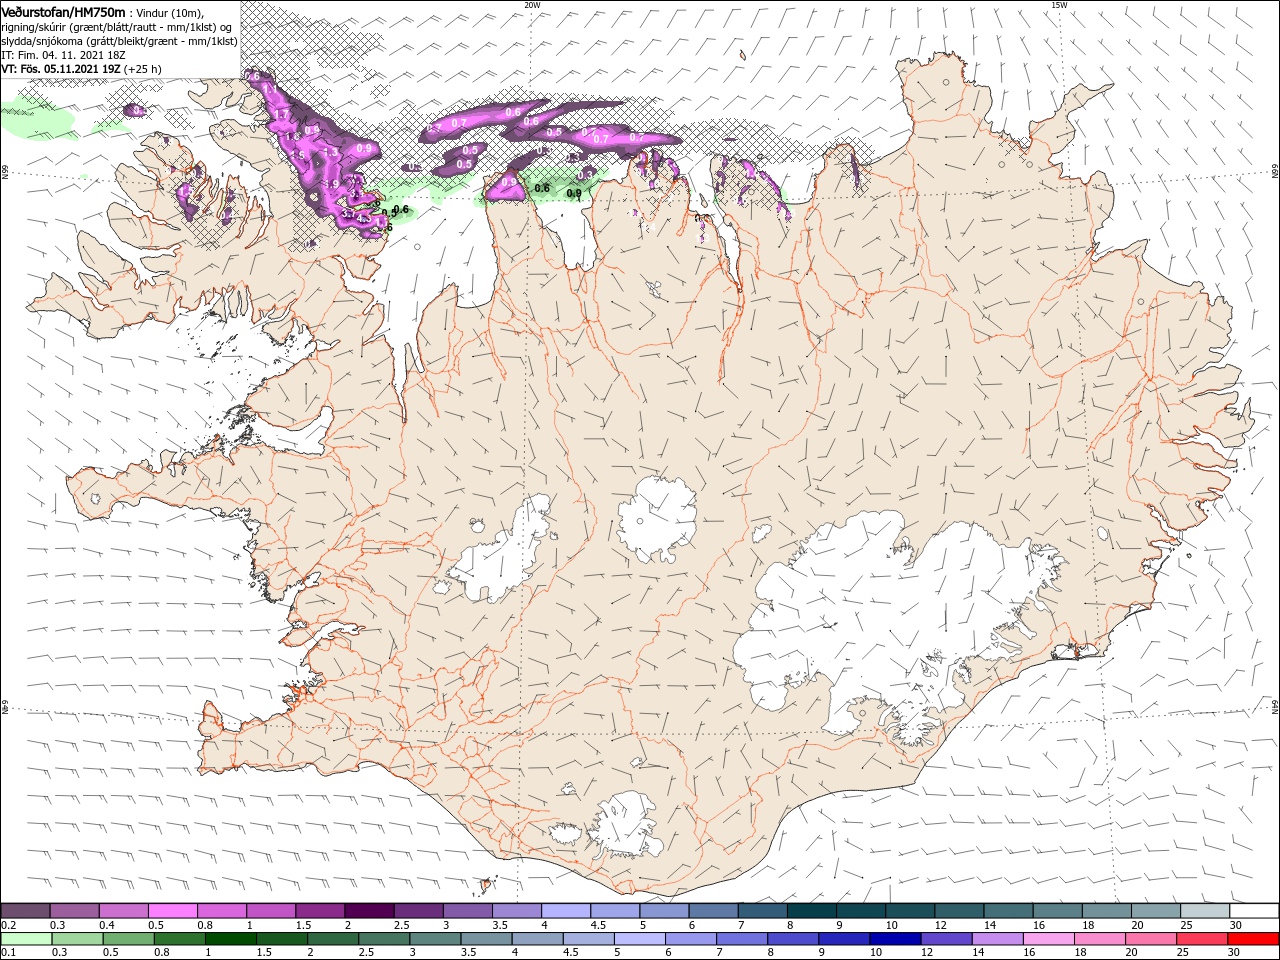The width and height of the screenshot is (1280, 960).
Task: Select the slydda/snjókoma legend description line
Action: [x=120, y=41]
